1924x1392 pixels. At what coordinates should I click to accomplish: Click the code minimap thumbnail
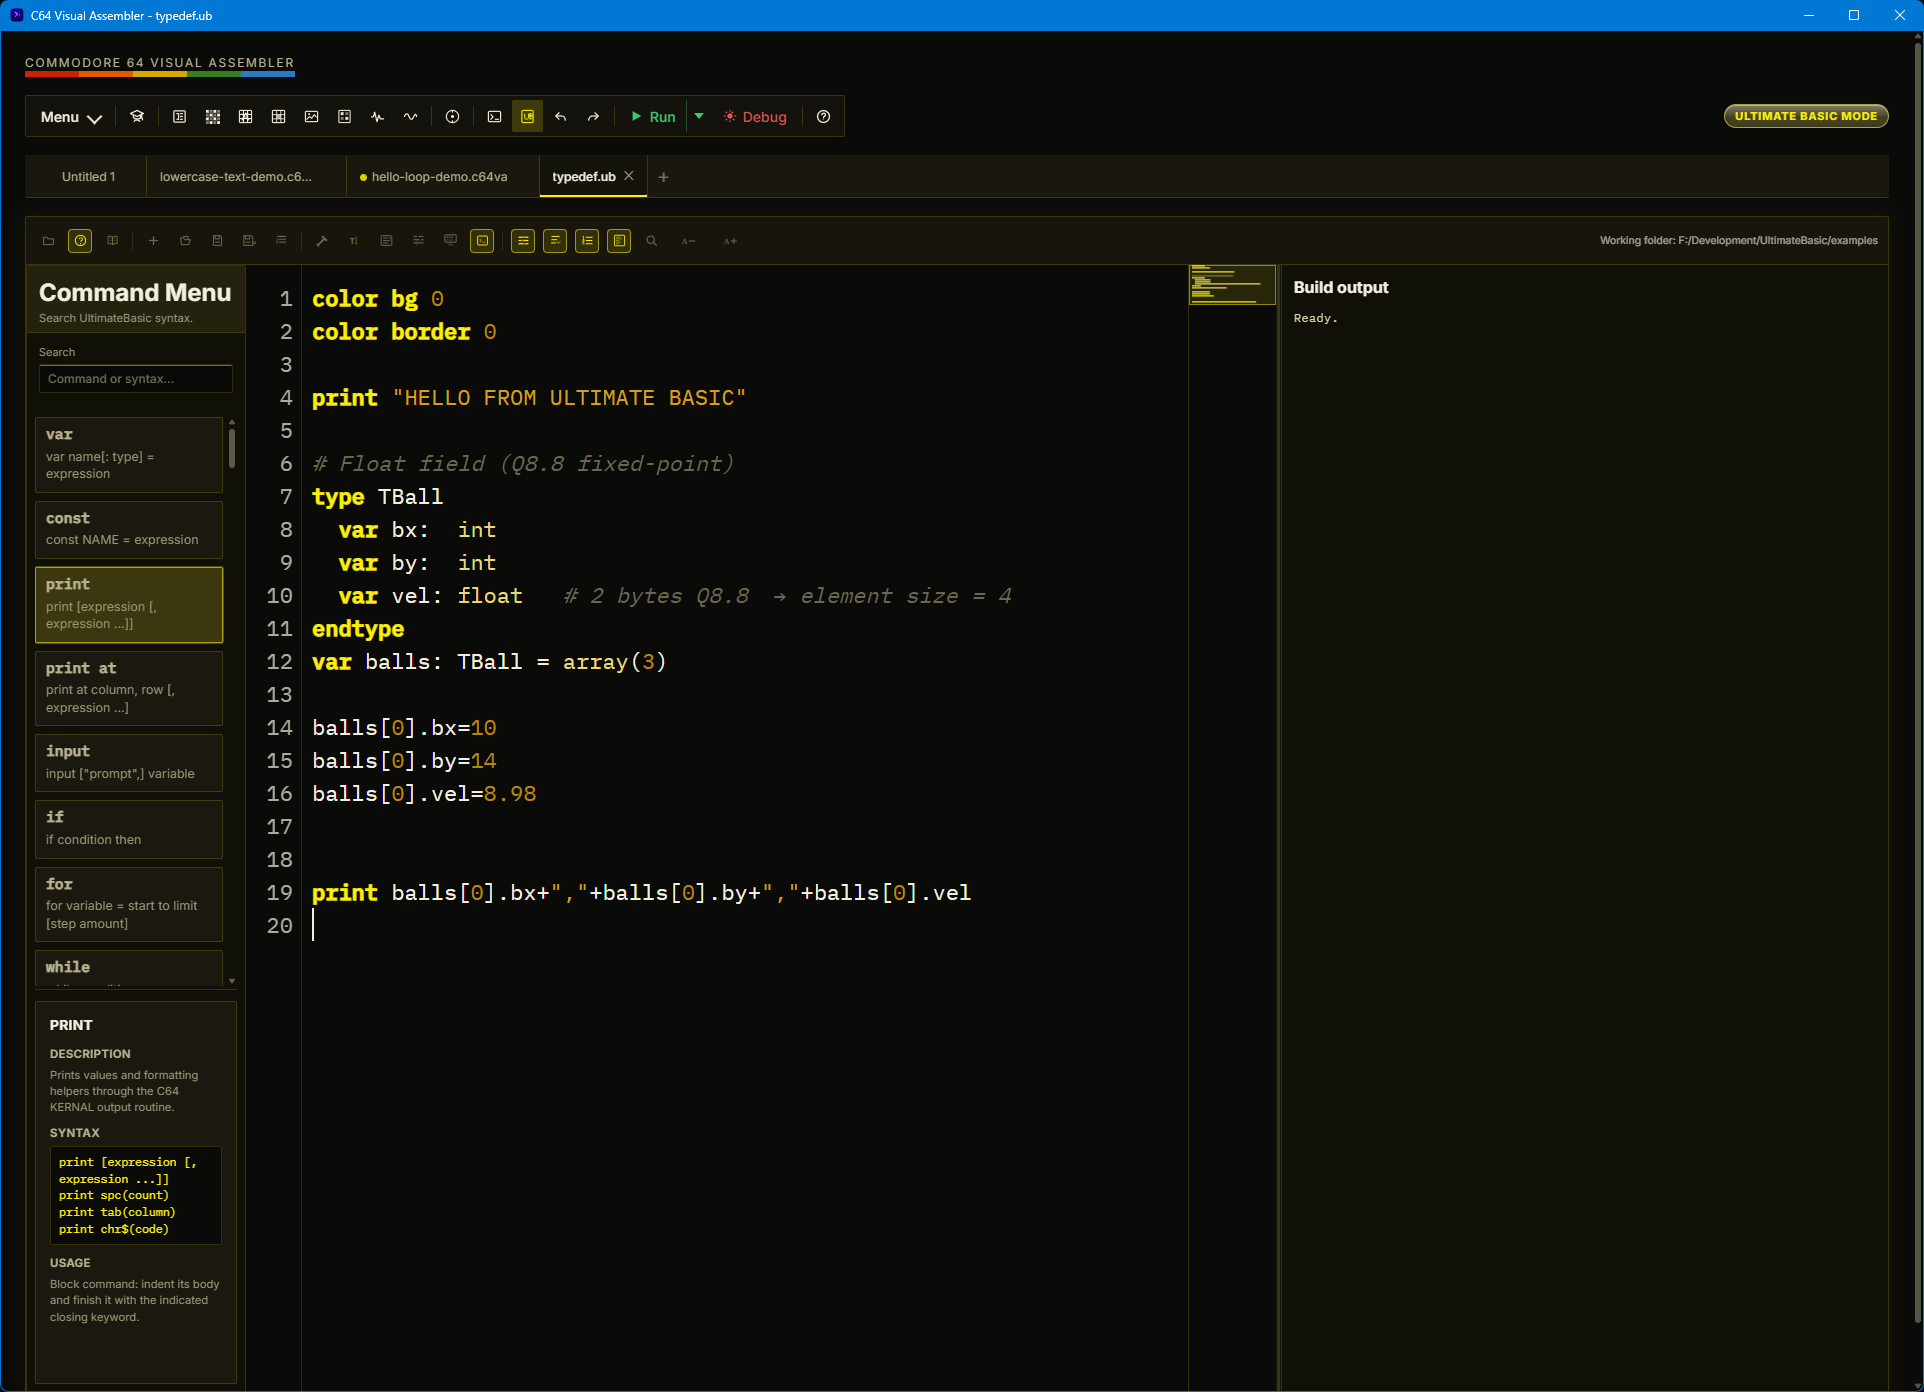pyautogui.click(x=1232, y=285)
